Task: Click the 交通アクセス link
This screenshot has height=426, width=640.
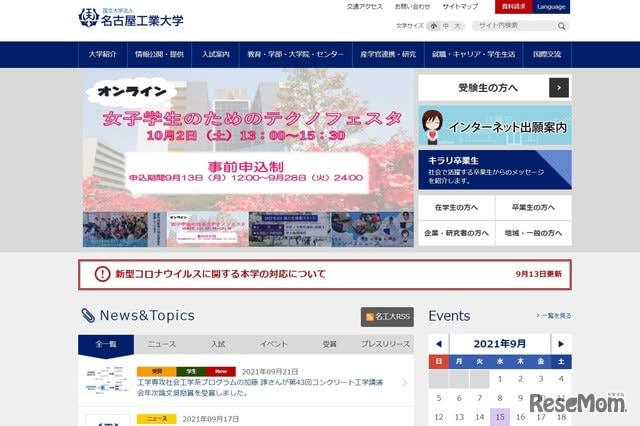Action: coord(364,7)
